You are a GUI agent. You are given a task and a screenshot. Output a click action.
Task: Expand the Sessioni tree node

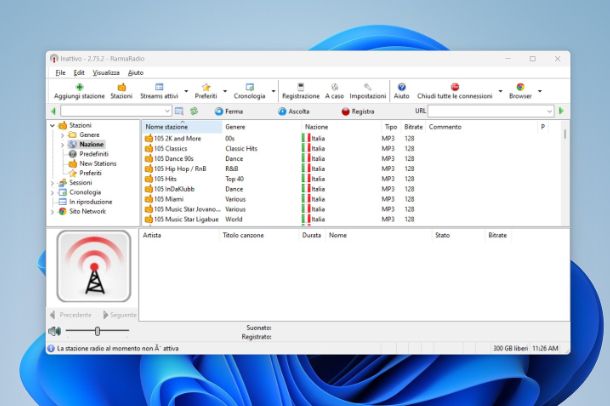(53, 183)
